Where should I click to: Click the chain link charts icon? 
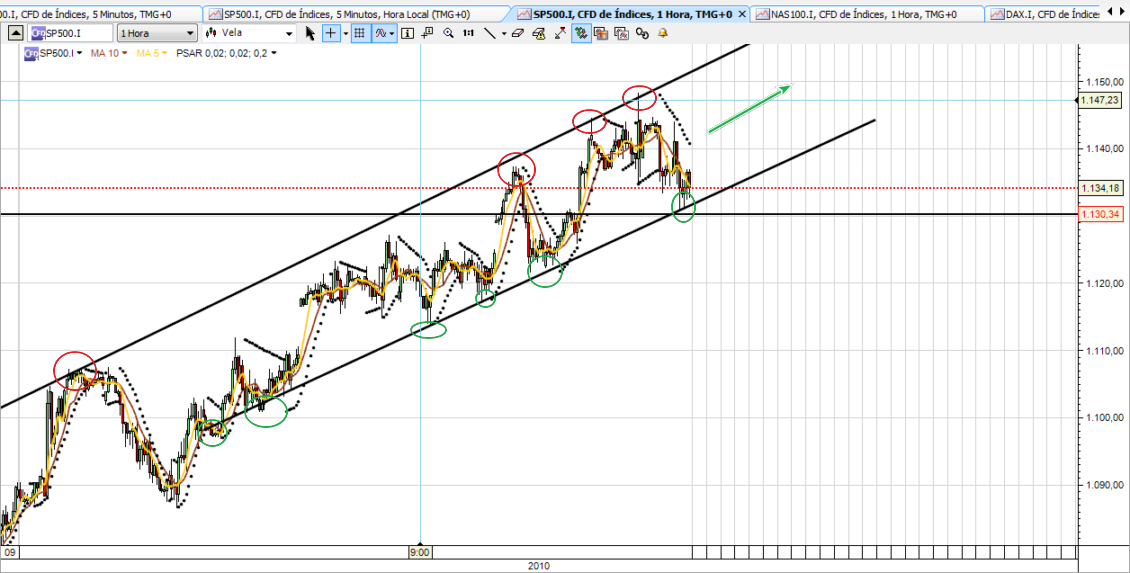tap(641, 32)
